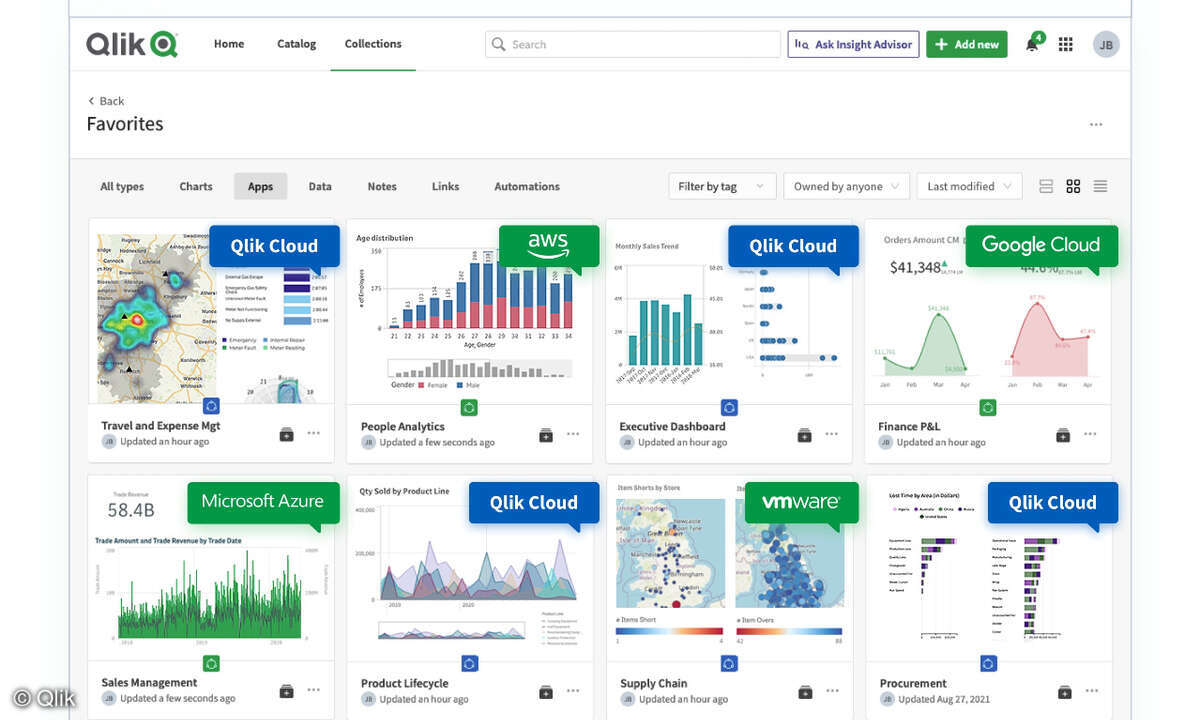Open Procurement lost time chart thumbnail
The image size is (1200, 720).
tap(988, 568)
